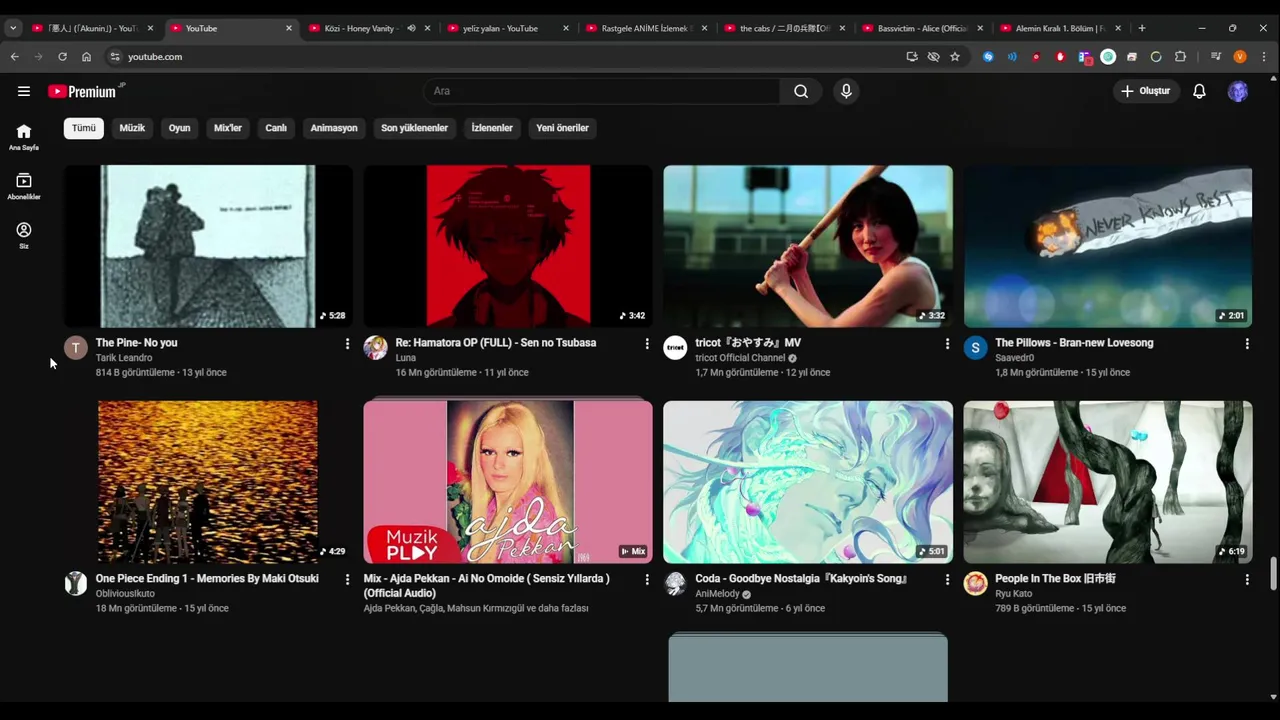Open video title The Pine- No you
Image resolution: width=1280 pixels, height=720 pixels.
136,343
